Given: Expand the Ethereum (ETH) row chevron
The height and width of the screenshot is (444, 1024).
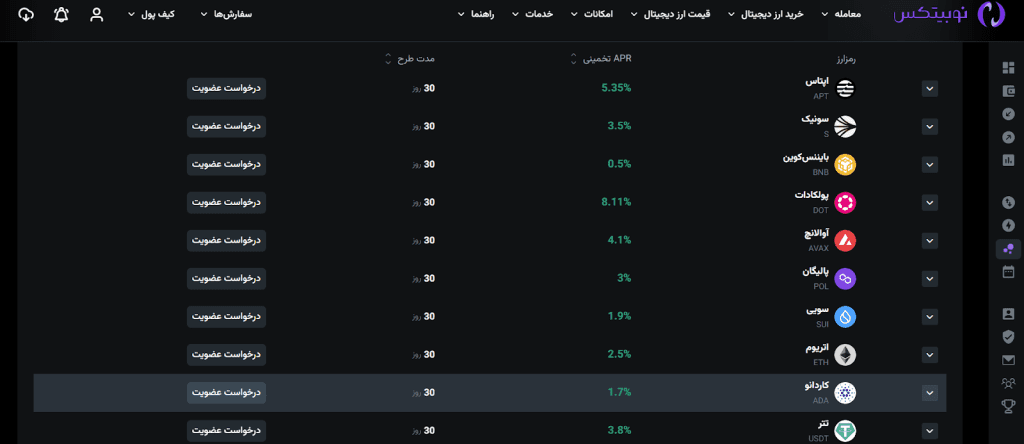Looking at the screenshot, I should [930, 355].
